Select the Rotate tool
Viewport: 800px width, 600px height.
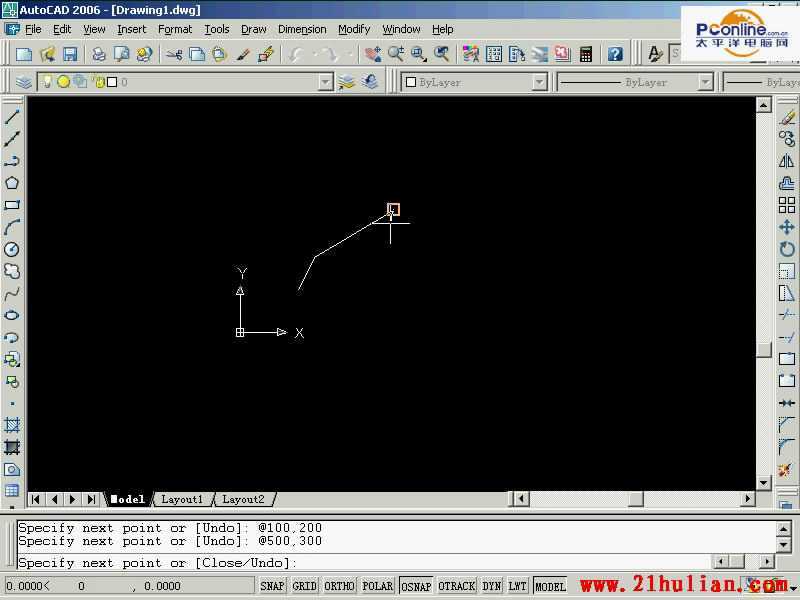[x=787, y=249]
